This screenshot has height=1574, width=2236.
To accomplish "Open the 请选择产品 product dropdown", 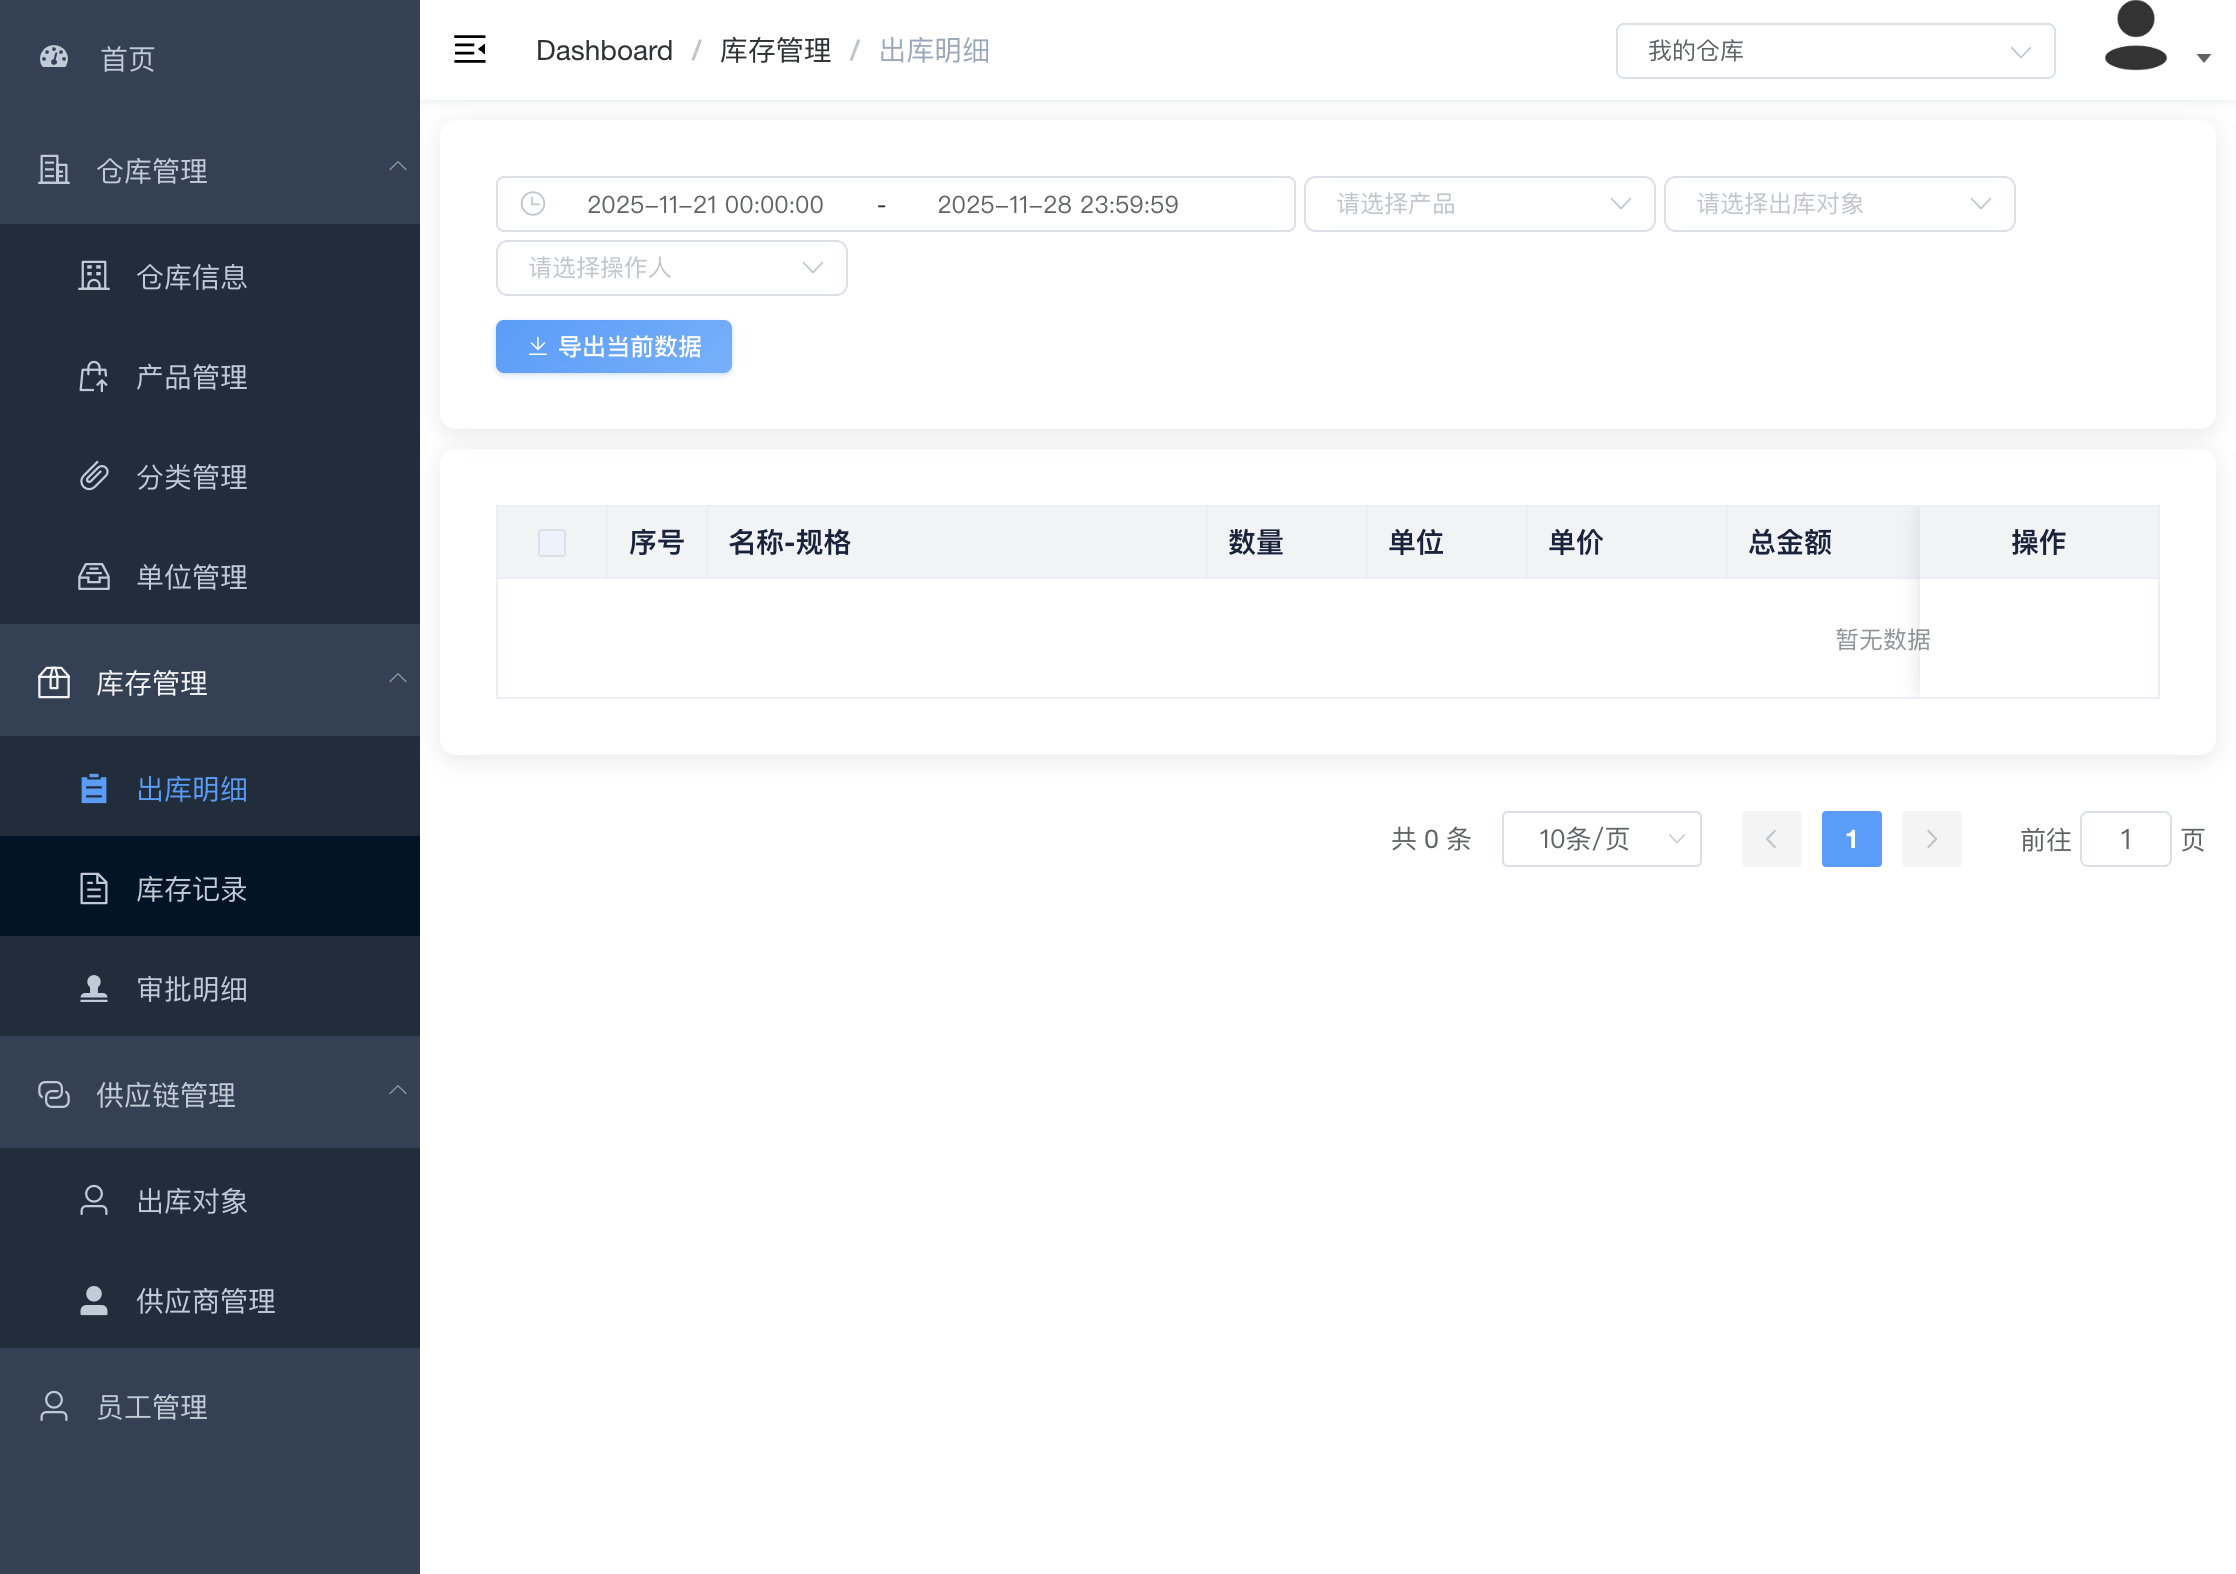I will (1479, 204).
